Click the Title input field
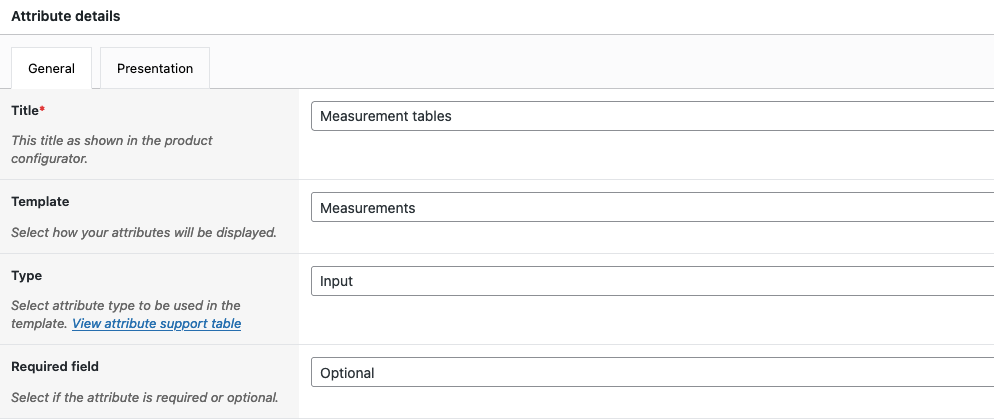994x419 pixels. pyautogui.click(x=652, y=116)
